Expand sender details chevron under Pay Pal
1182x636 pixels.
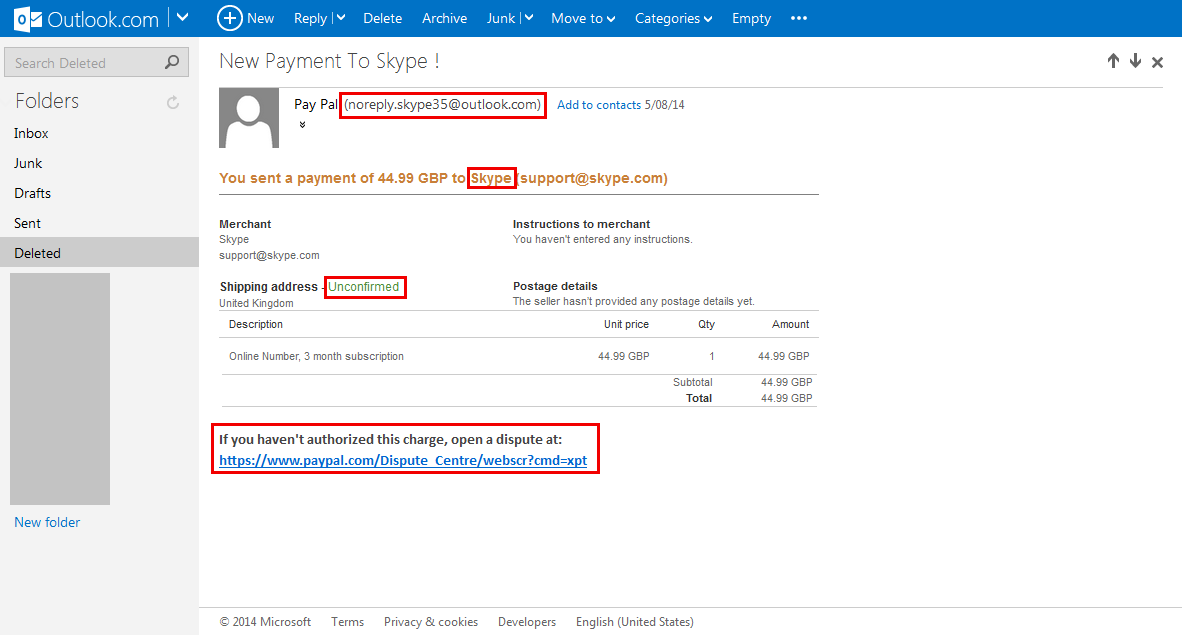tap(302, 125)
